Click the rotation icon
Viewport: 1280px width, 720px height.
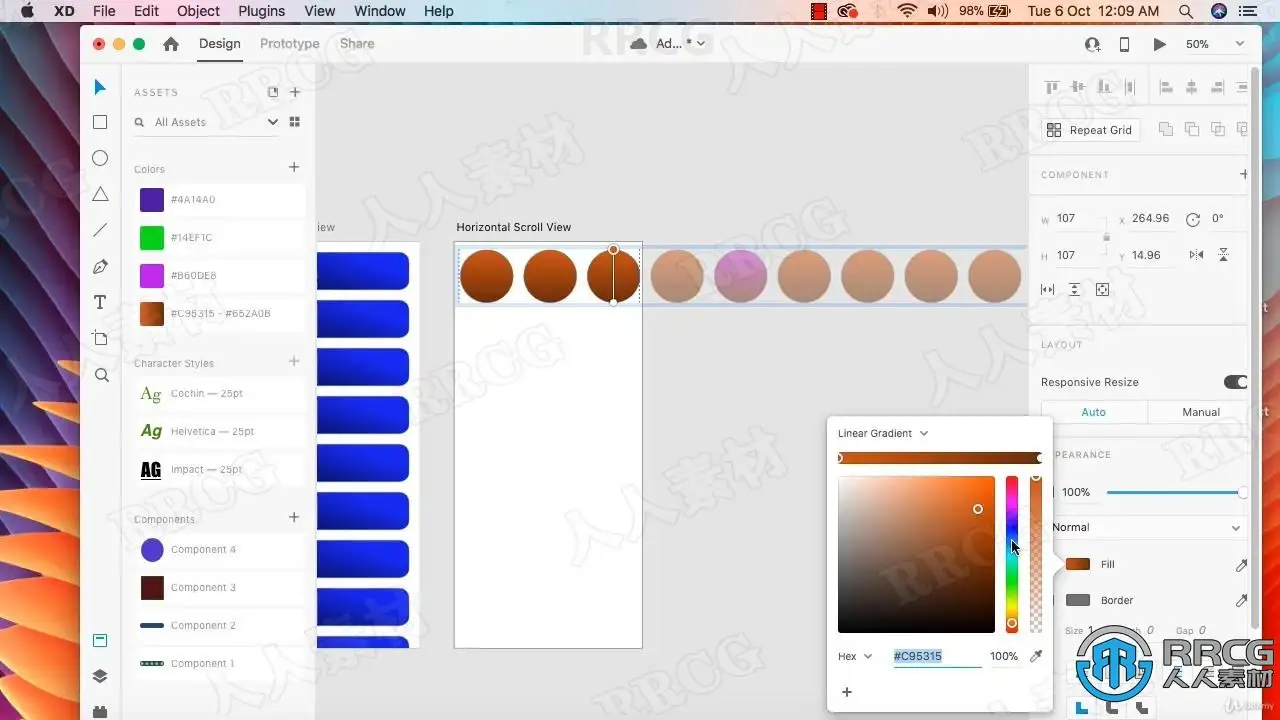1192,219
